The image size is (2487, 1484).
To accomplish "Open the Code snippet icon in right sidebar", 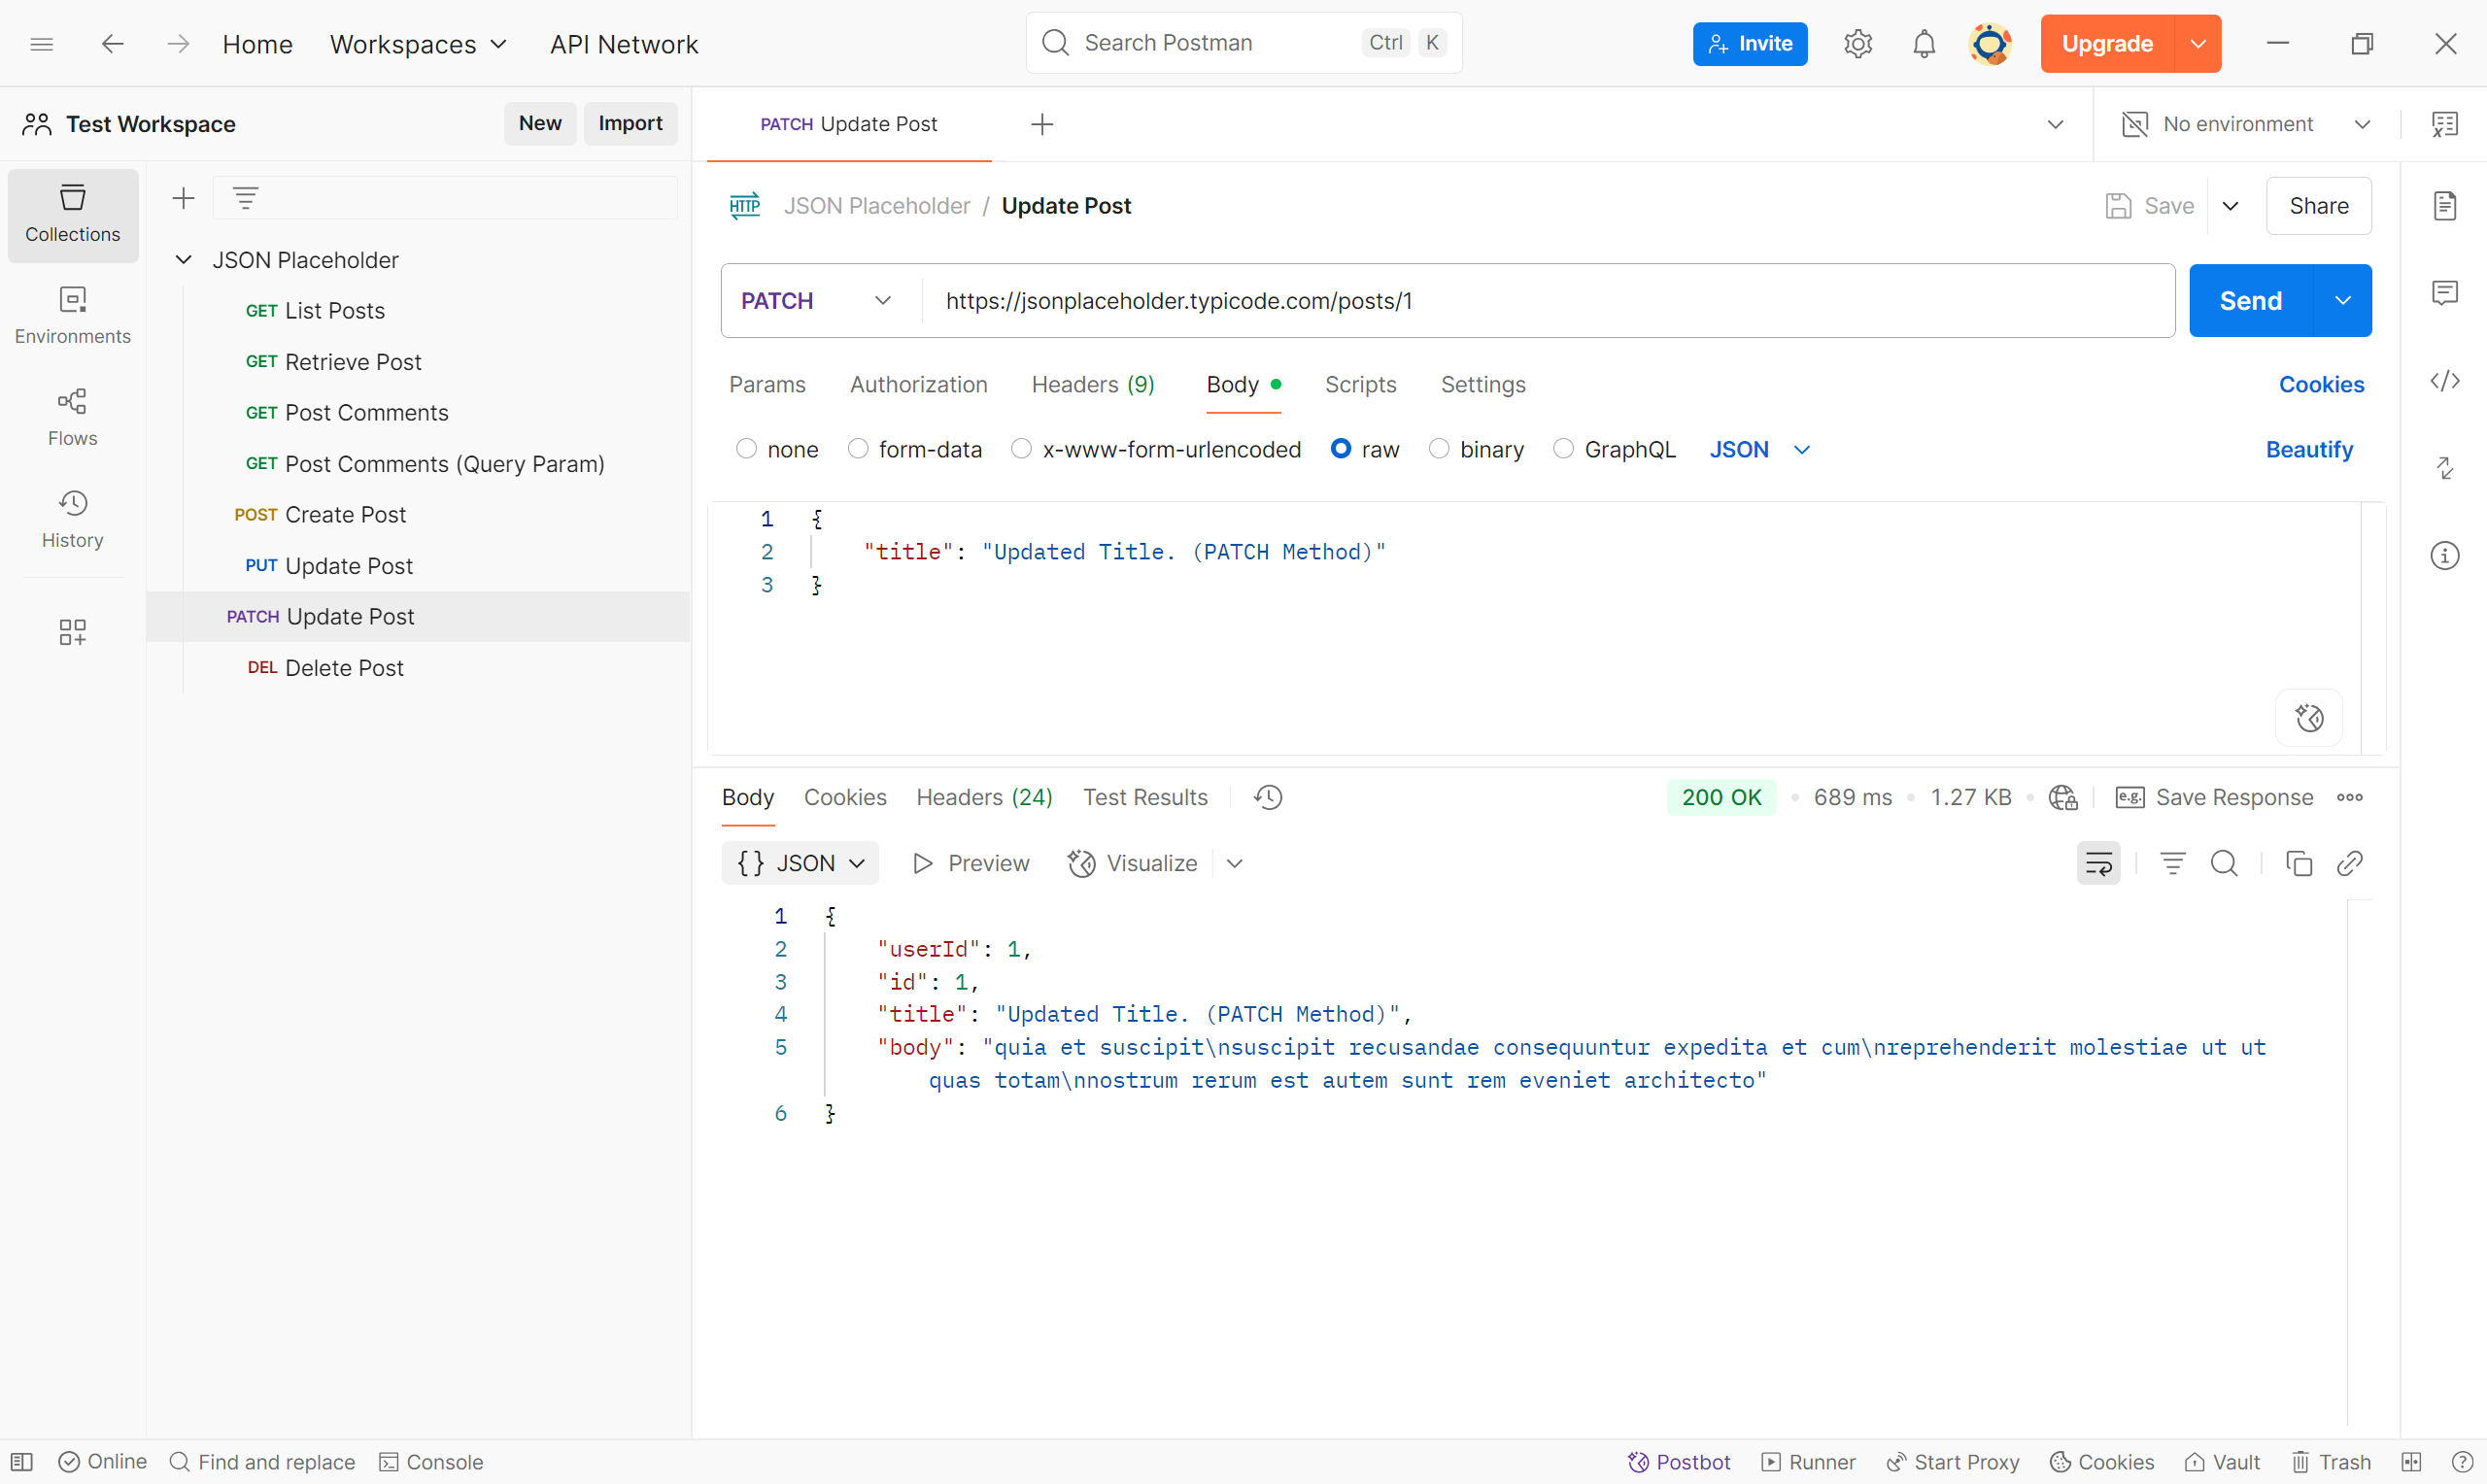I will click(2444, 381).
